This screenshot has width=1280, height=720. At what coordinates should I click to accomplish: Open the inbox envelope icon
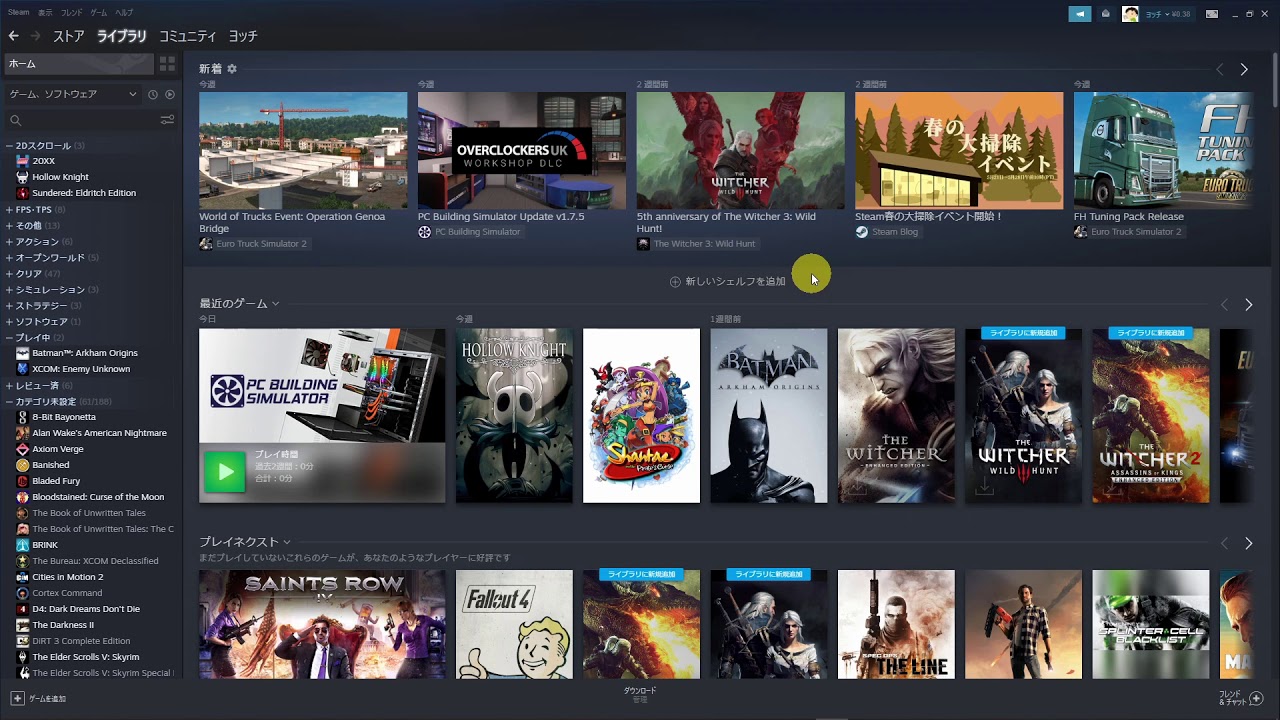point(1105,14)
